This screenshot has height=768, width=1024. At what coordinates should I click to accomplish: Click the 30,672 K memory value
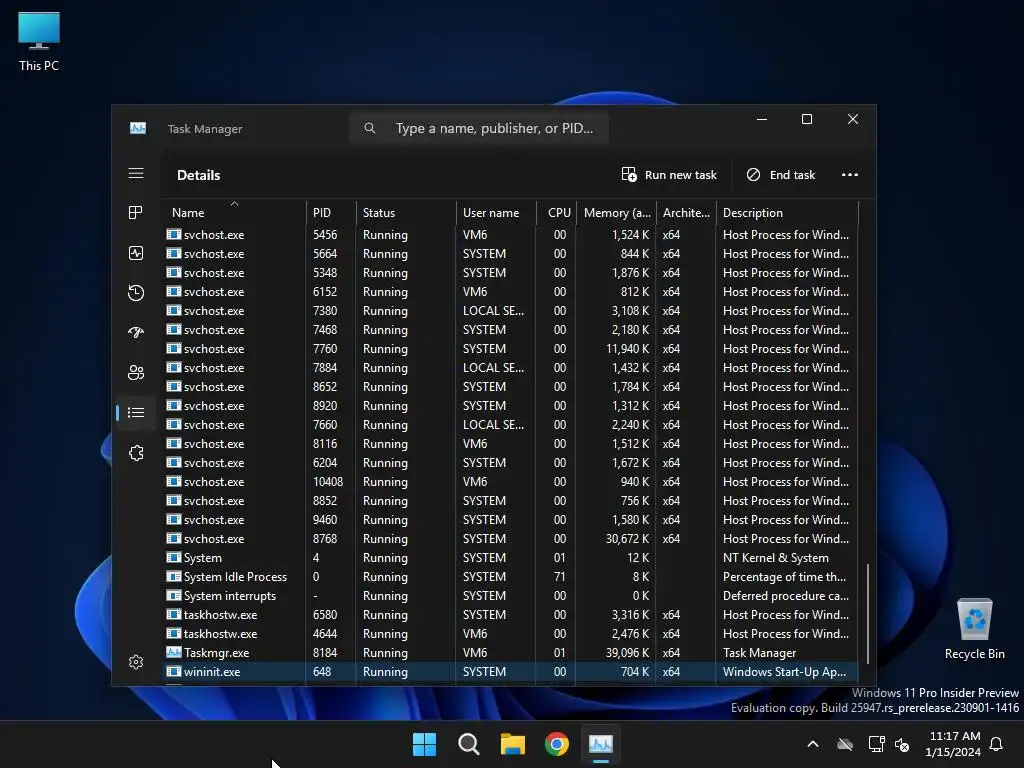pyautogui.click(x=627, y=539)
